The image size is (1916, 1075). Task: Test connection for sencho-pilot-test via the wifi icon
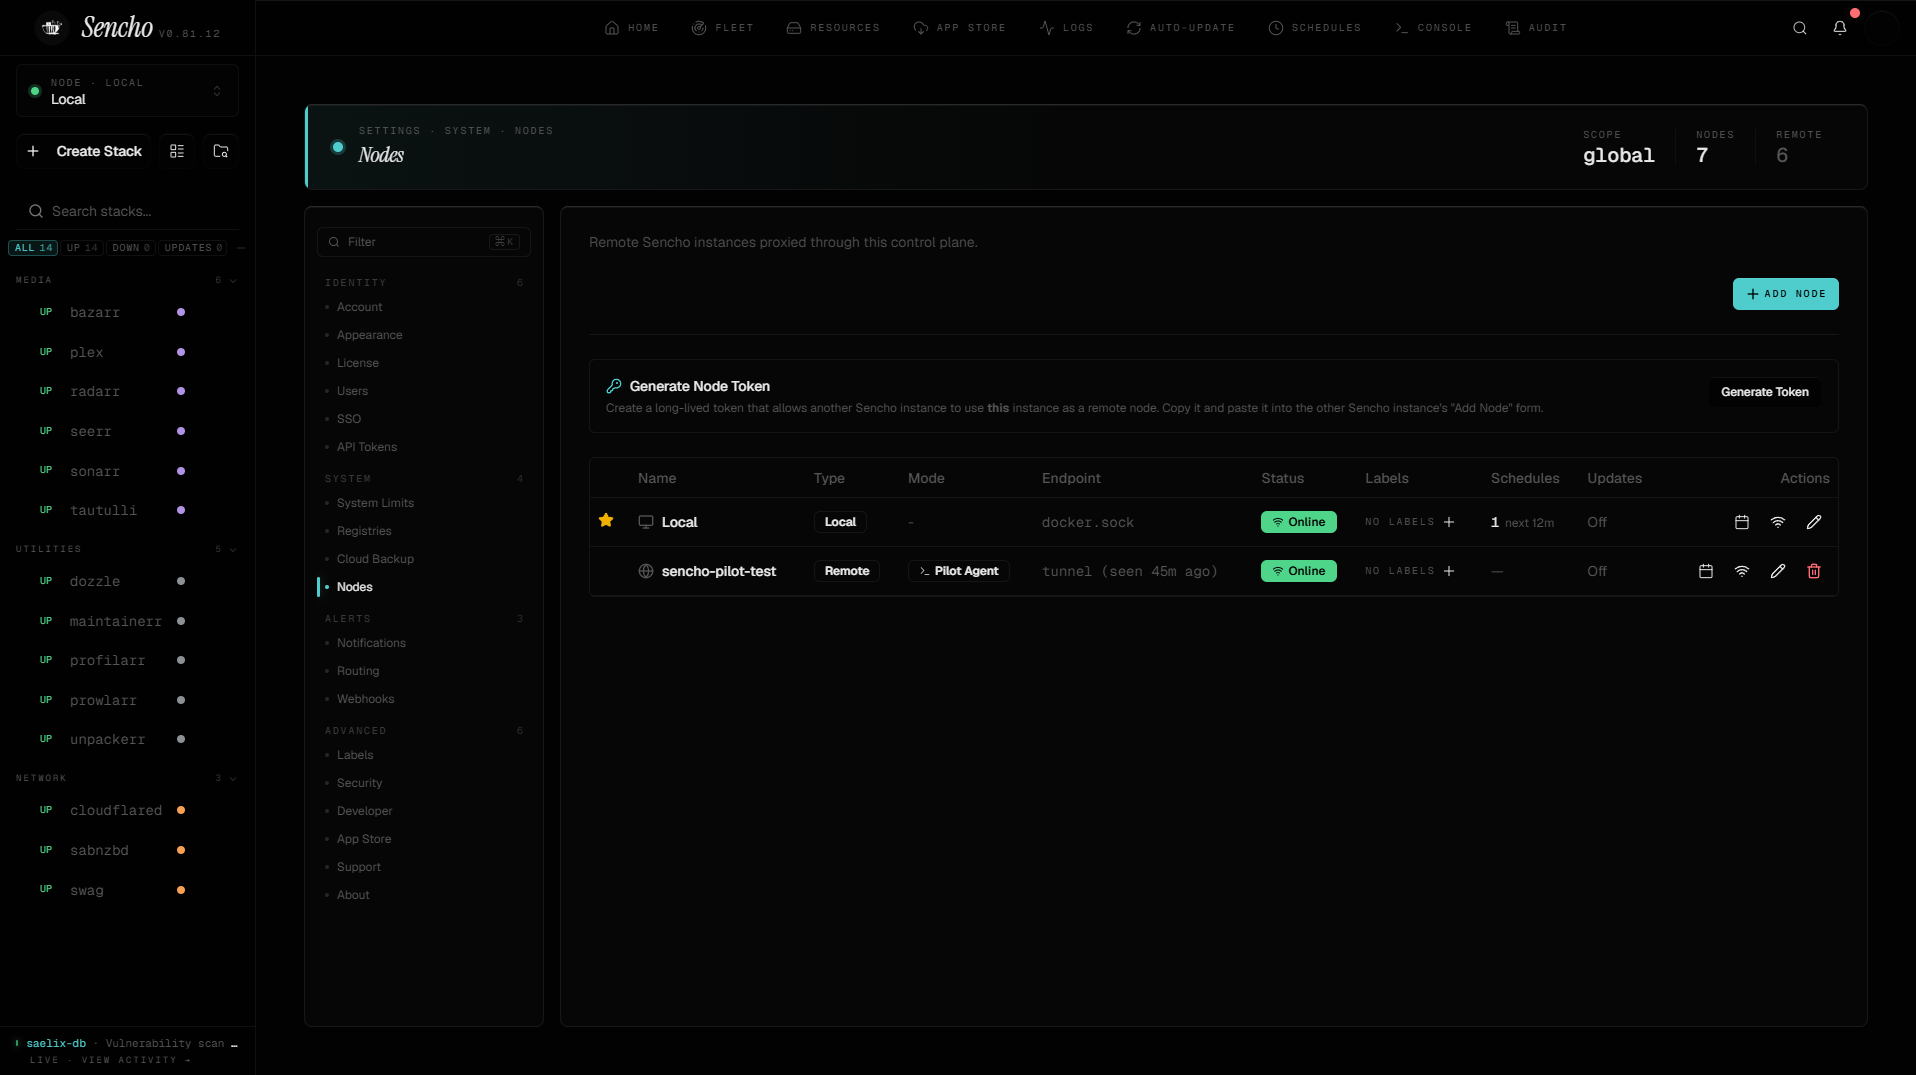tap(1742, 571)
